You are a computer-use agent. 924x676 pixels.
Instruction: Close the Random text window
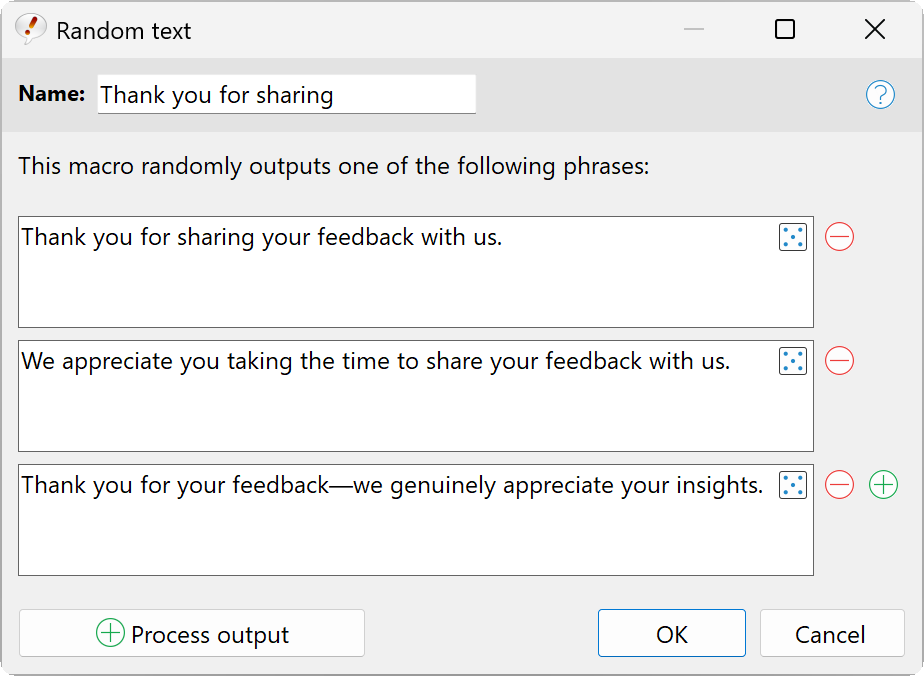pos(875,29)
